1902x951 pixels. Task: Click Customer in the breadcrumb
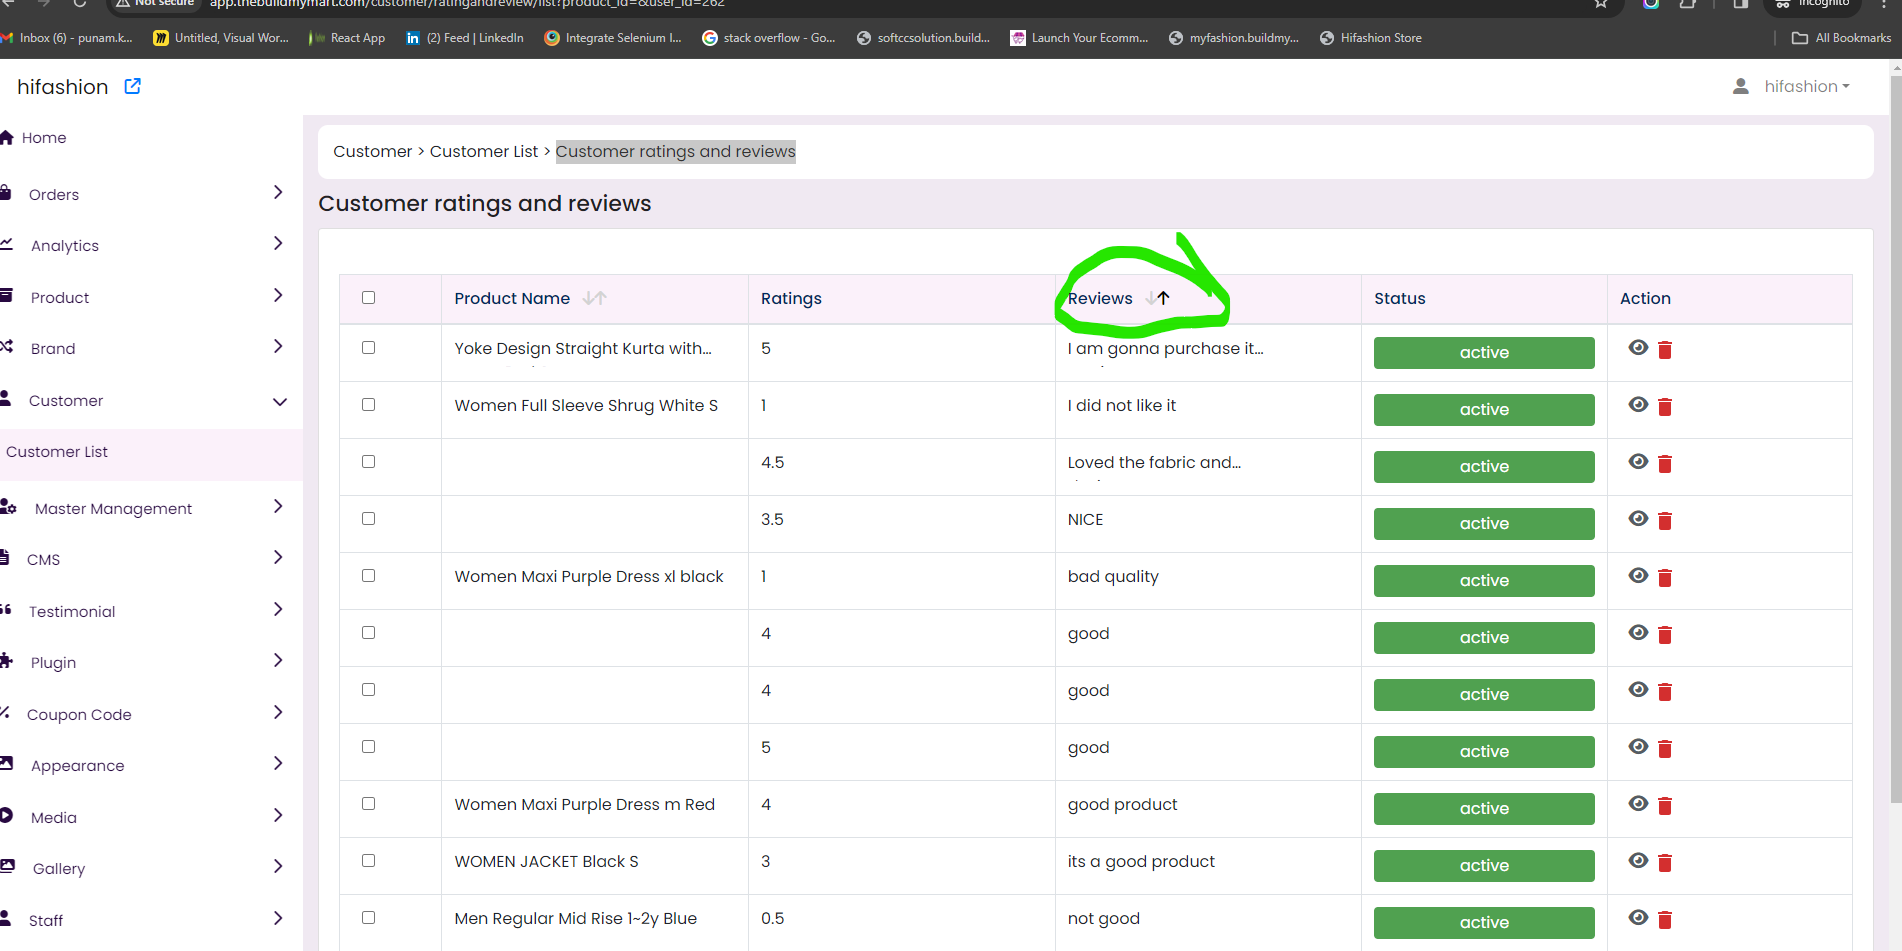coord(372,151)
